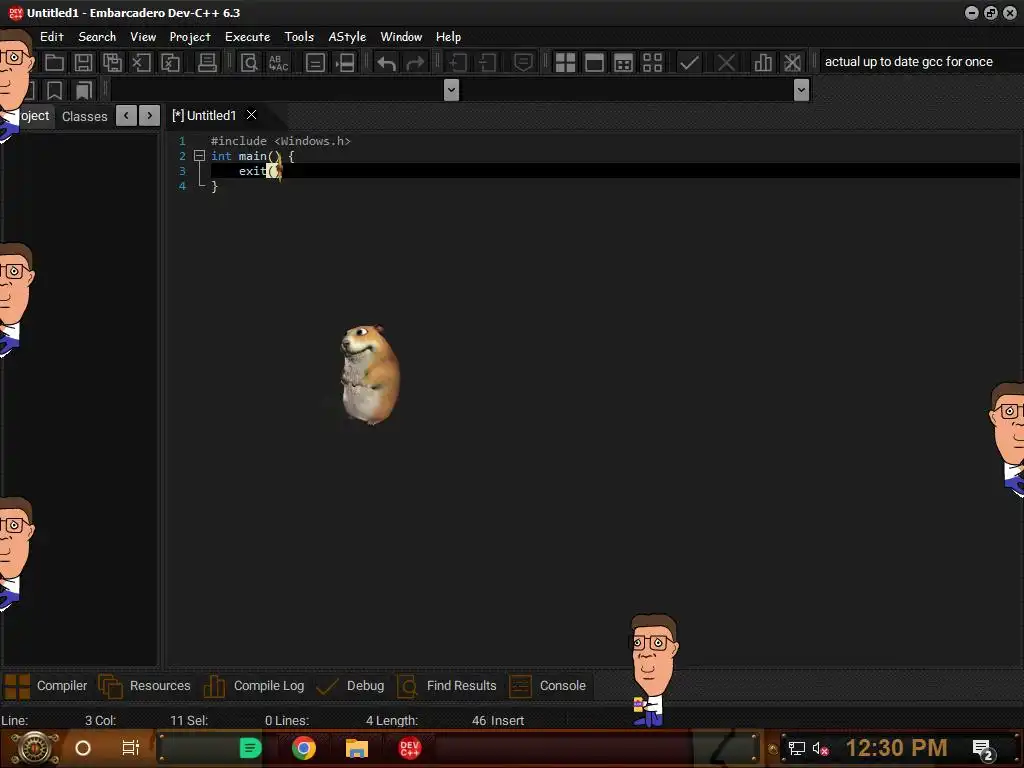Open the View menu
This screenshot has height=768, width=1024.
(x=143, y=37)
